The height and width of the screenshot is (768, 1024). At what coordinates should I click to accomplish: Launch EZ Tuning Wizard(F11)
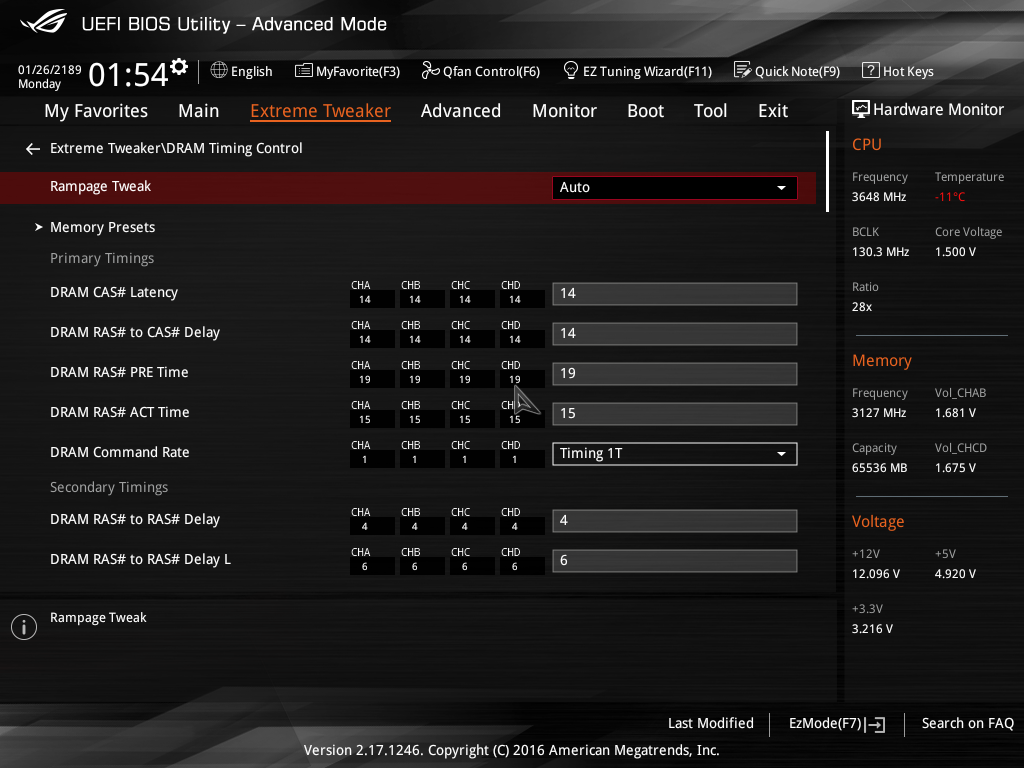tap(637, 71)
